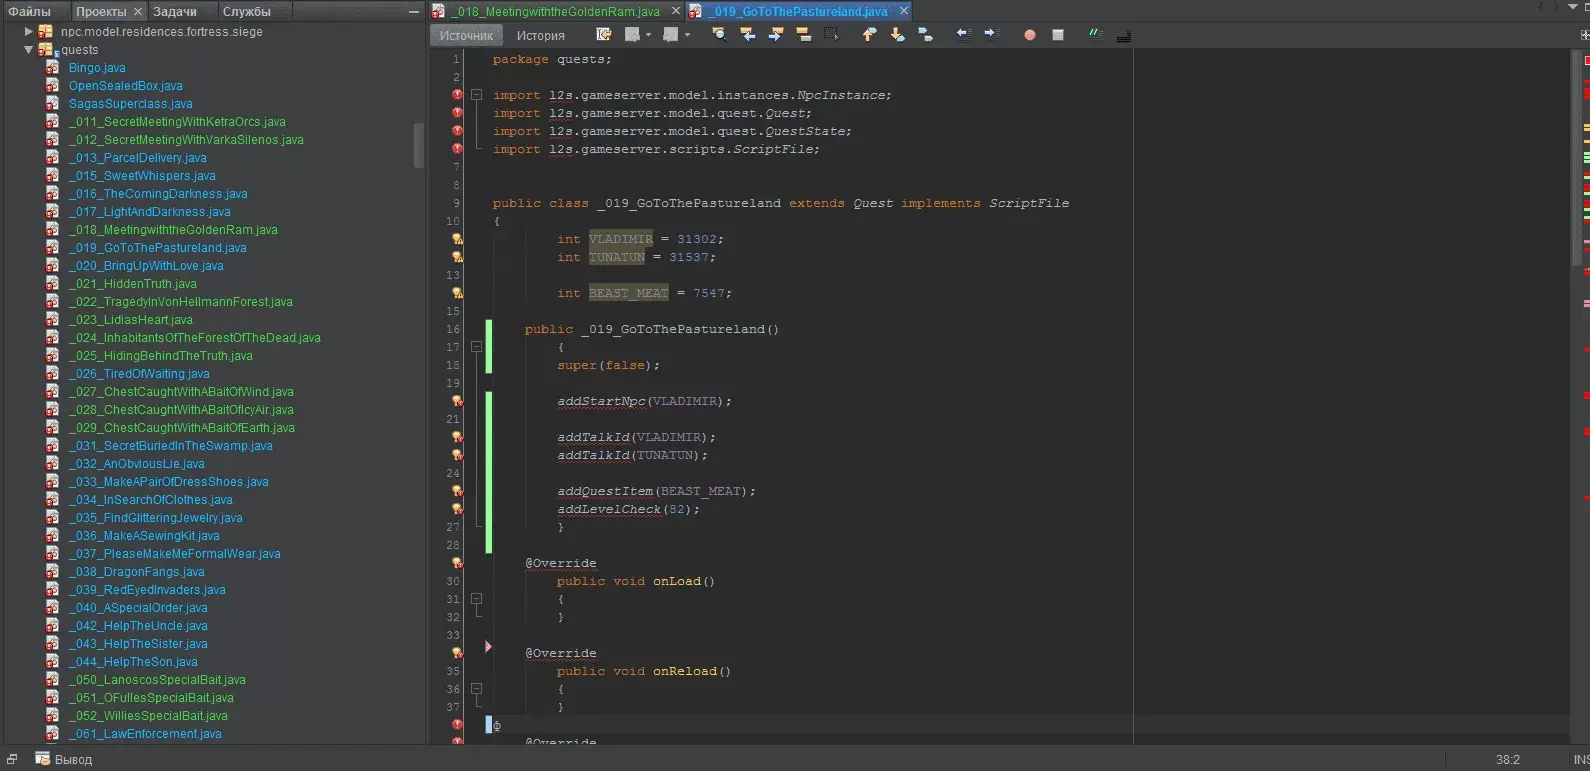Click Java file icon of OpenSealedBox.java
The width and height of the screenshot is (1590, 771).
52,86
